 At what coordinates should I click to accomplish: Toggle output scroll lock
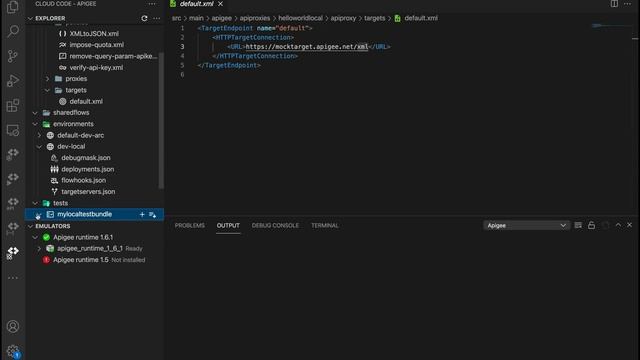591,225
